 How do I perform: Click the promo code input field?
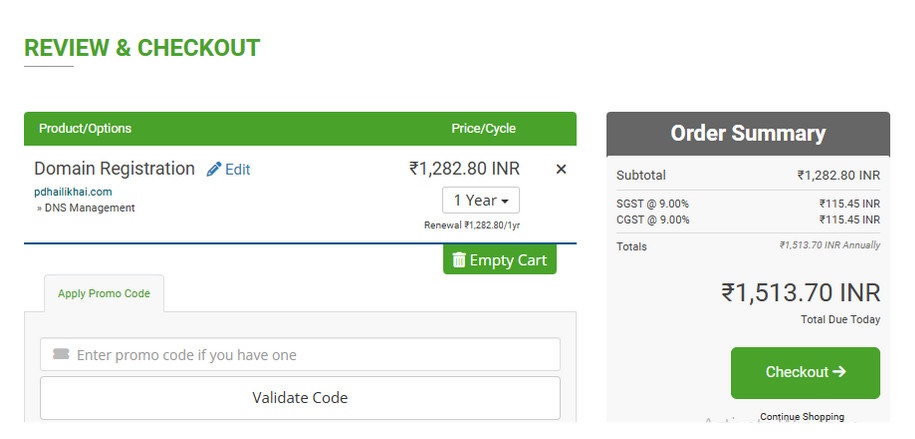coord(300,354)
